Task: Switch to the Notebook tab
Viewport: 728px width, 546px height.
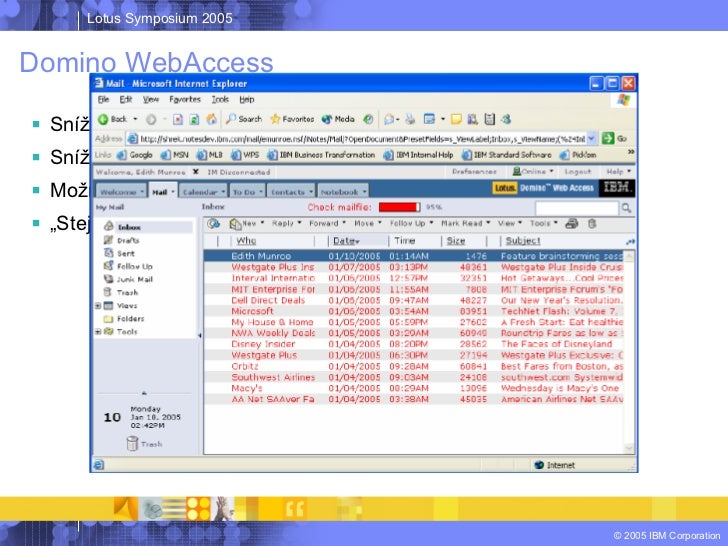Action: point(343,192)
